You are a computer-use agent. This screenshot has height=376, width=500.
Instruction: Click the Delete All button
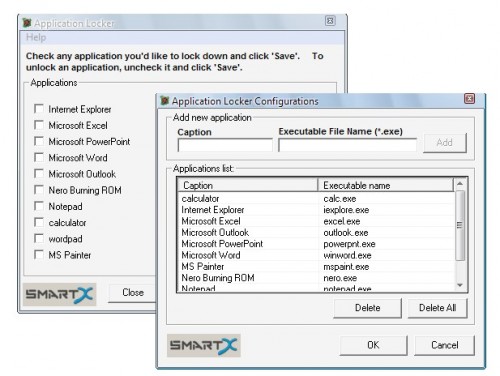[x=438, y=308]
